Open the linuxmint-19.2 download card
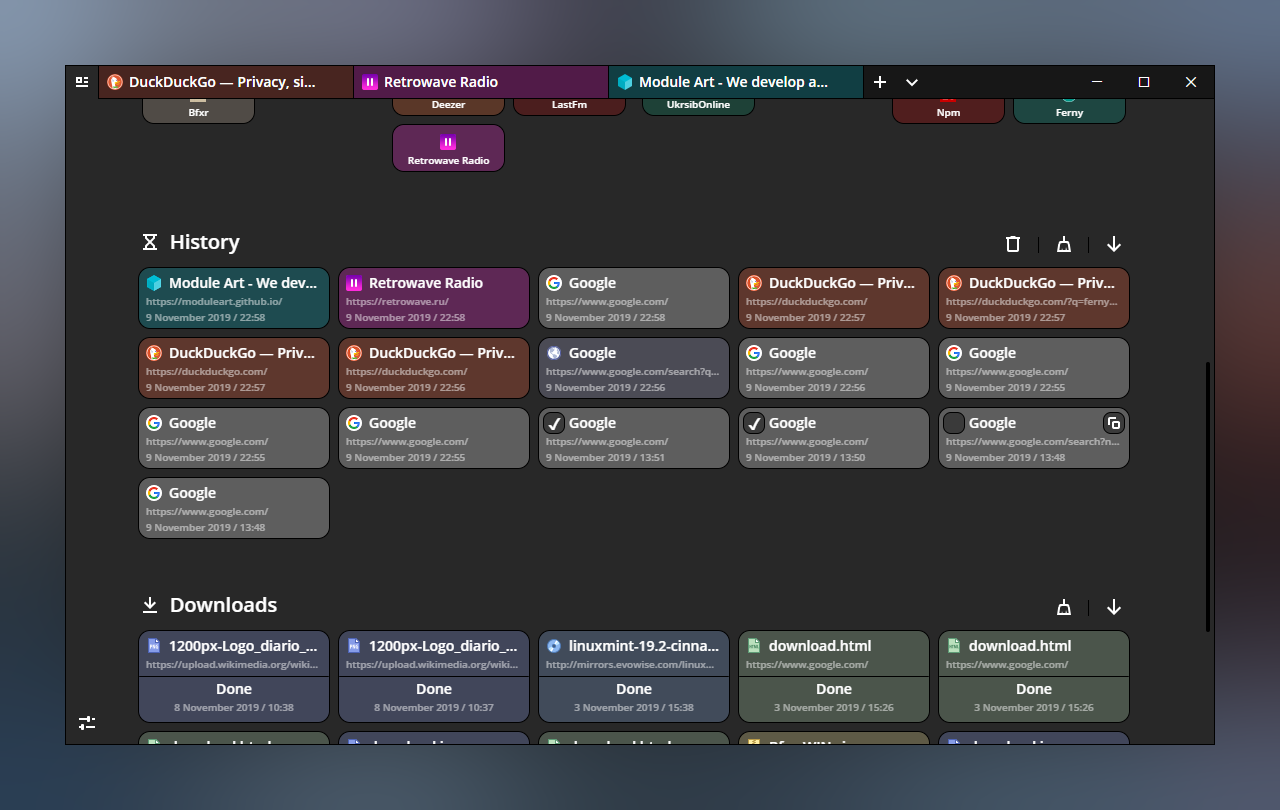Viewport: 1280px width, 810px height. click(634, 676)
